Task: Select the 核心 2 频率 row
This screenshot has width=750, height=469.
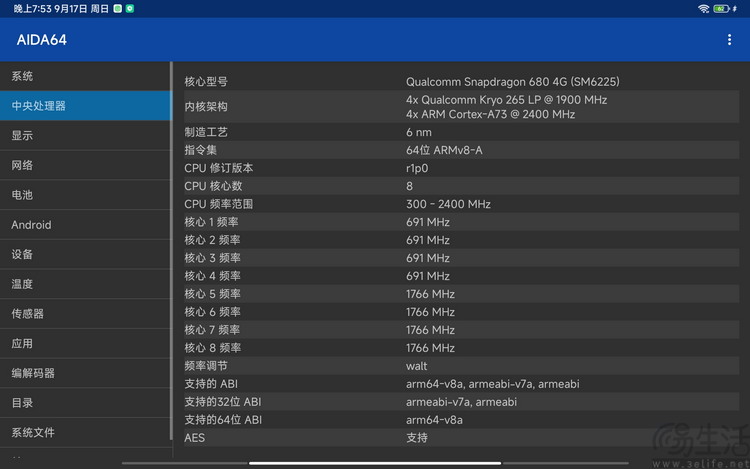Action: pos(461,240)
